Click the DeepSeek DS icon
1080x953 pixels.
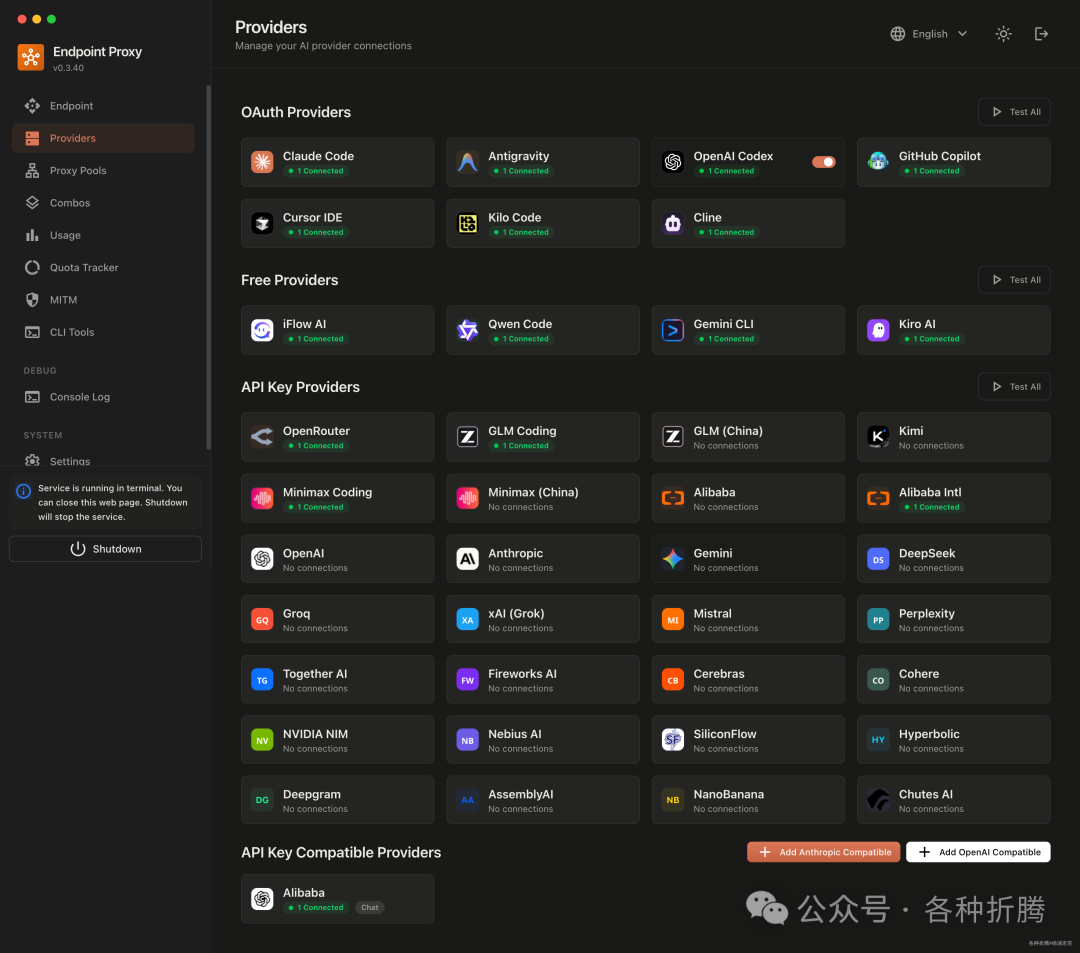[878, 558]
